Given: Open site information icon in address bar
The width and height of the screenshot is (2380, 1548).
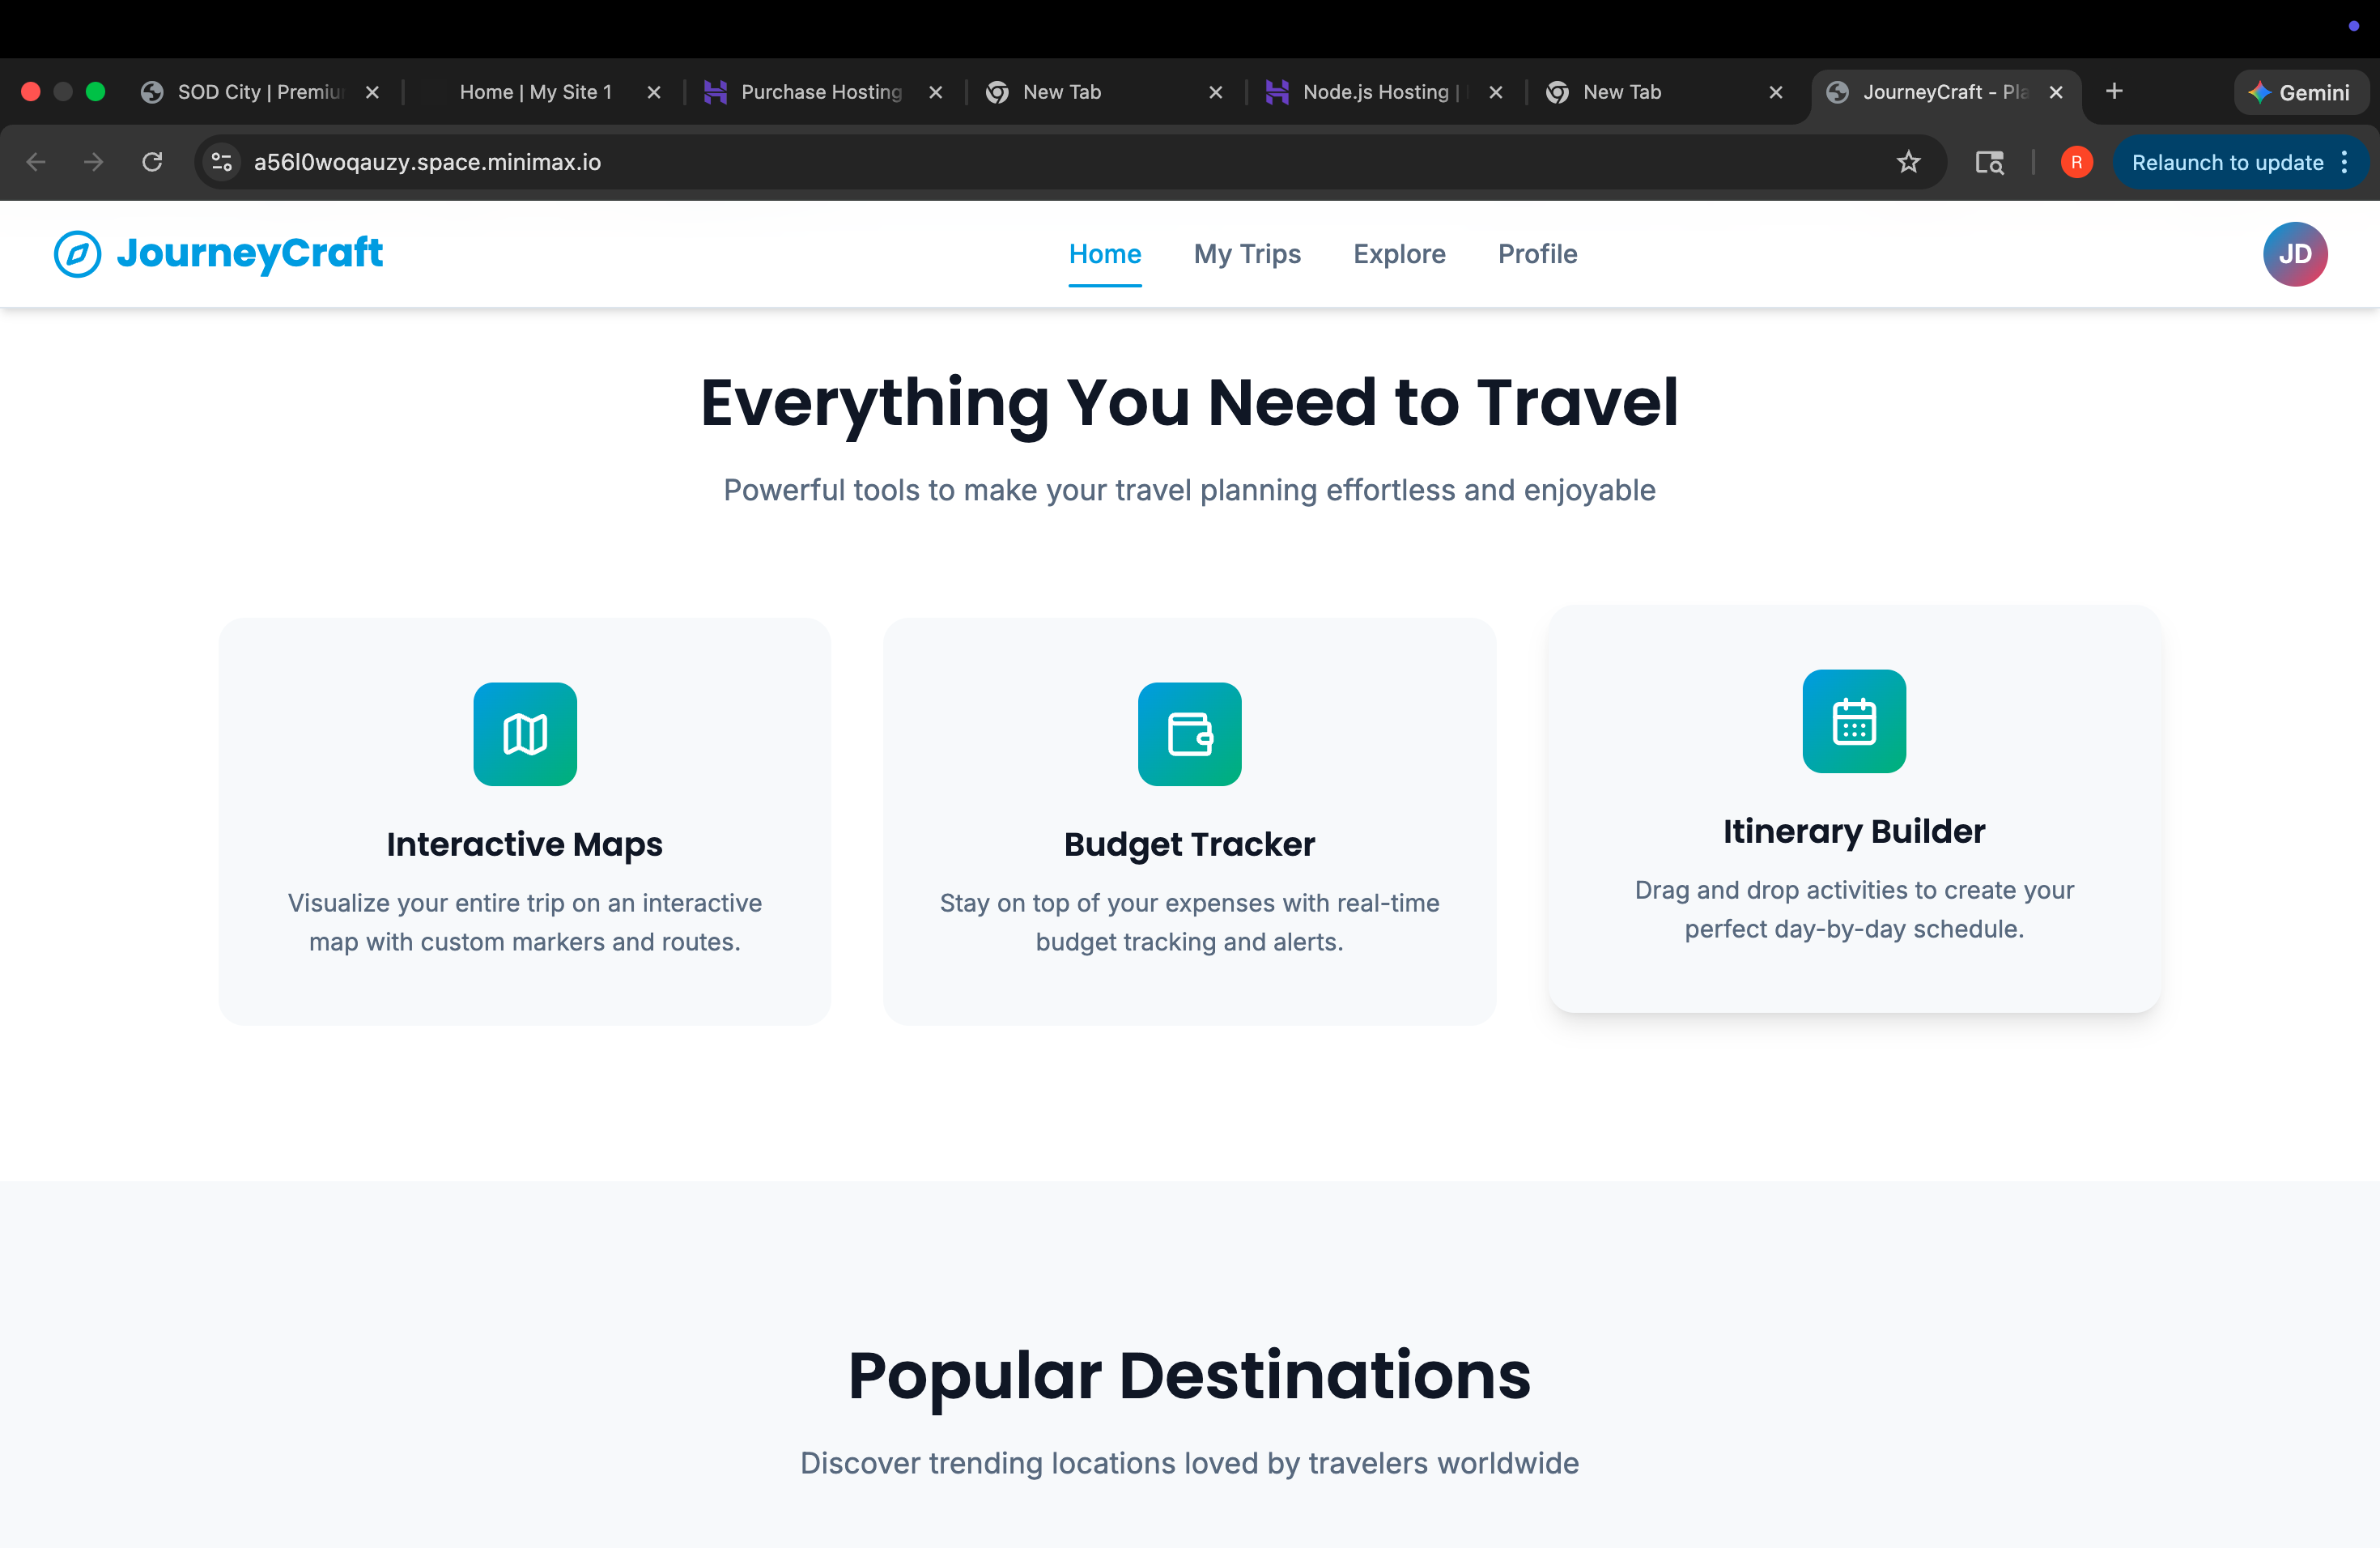Looking at the screenshot, I should coord(222,162).
